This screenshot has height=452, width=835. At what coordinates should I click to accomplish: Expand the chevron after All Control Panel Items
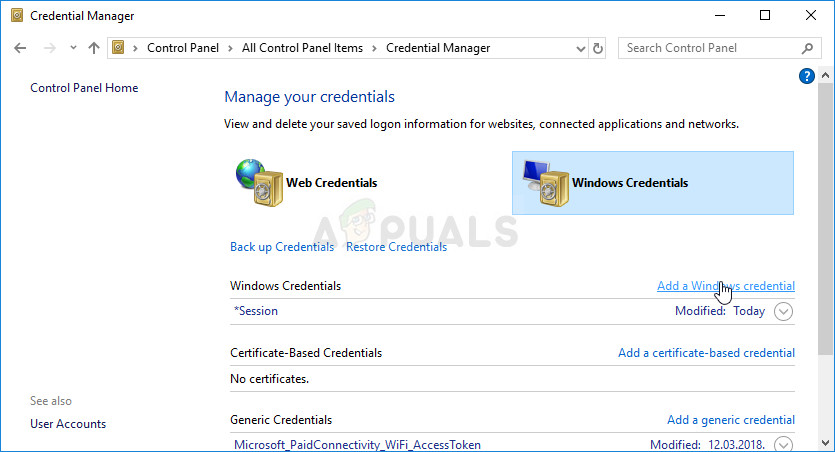tap(374, 48)
